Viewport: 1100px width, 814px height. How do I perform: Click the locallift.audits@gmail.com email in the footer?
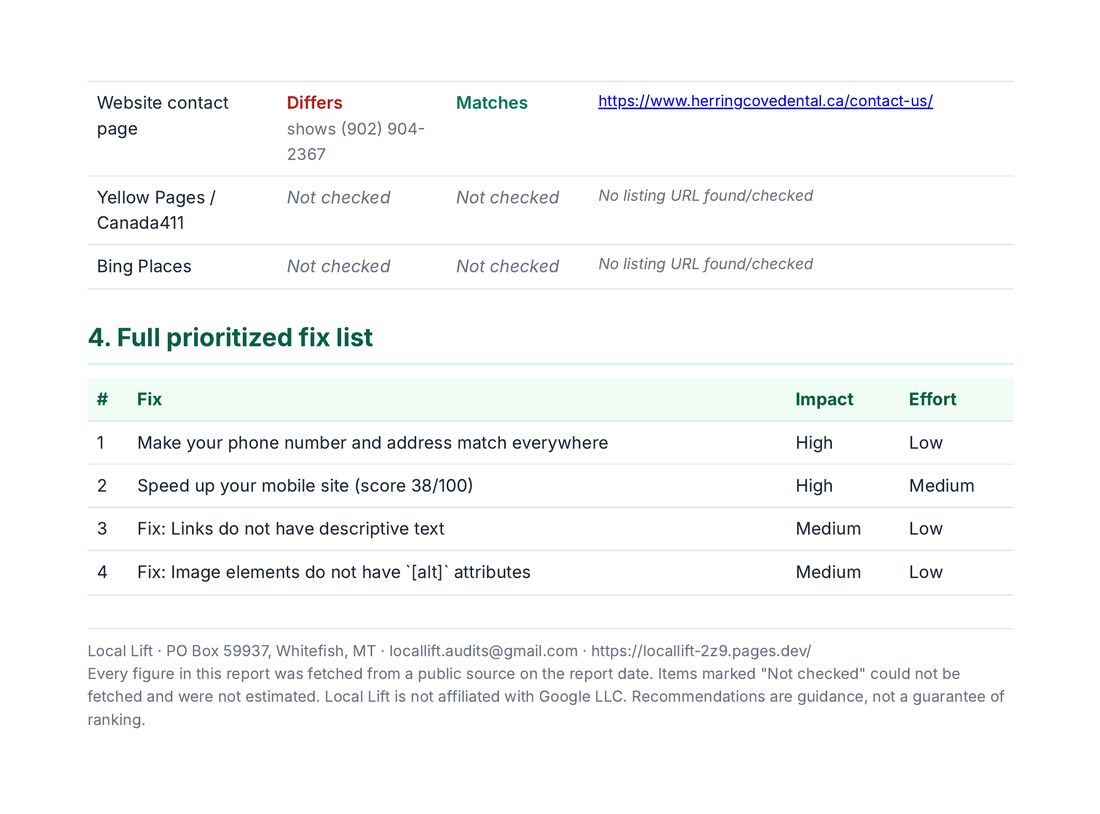tap(483, 651)
